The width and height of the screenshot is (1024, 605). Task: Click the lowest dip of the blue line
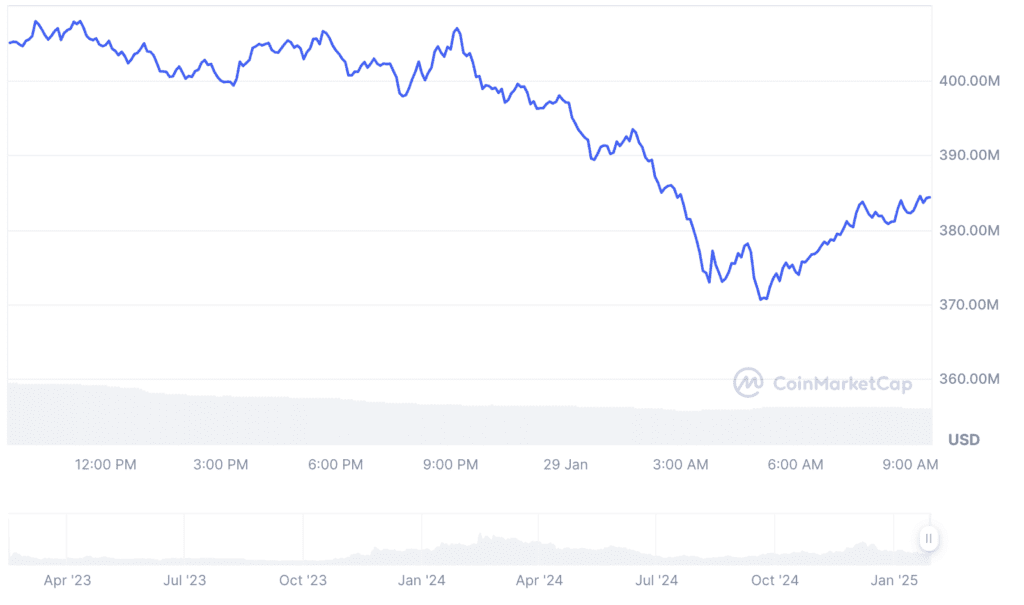coord(763,299)
